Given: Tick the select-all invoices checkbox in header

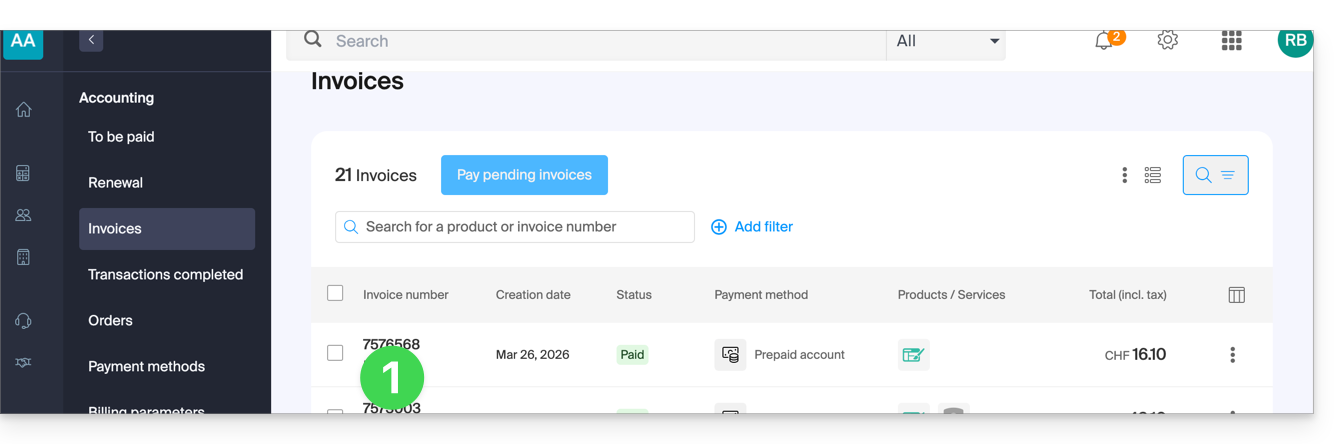Looking at the screenshot, I should [335, 293].
